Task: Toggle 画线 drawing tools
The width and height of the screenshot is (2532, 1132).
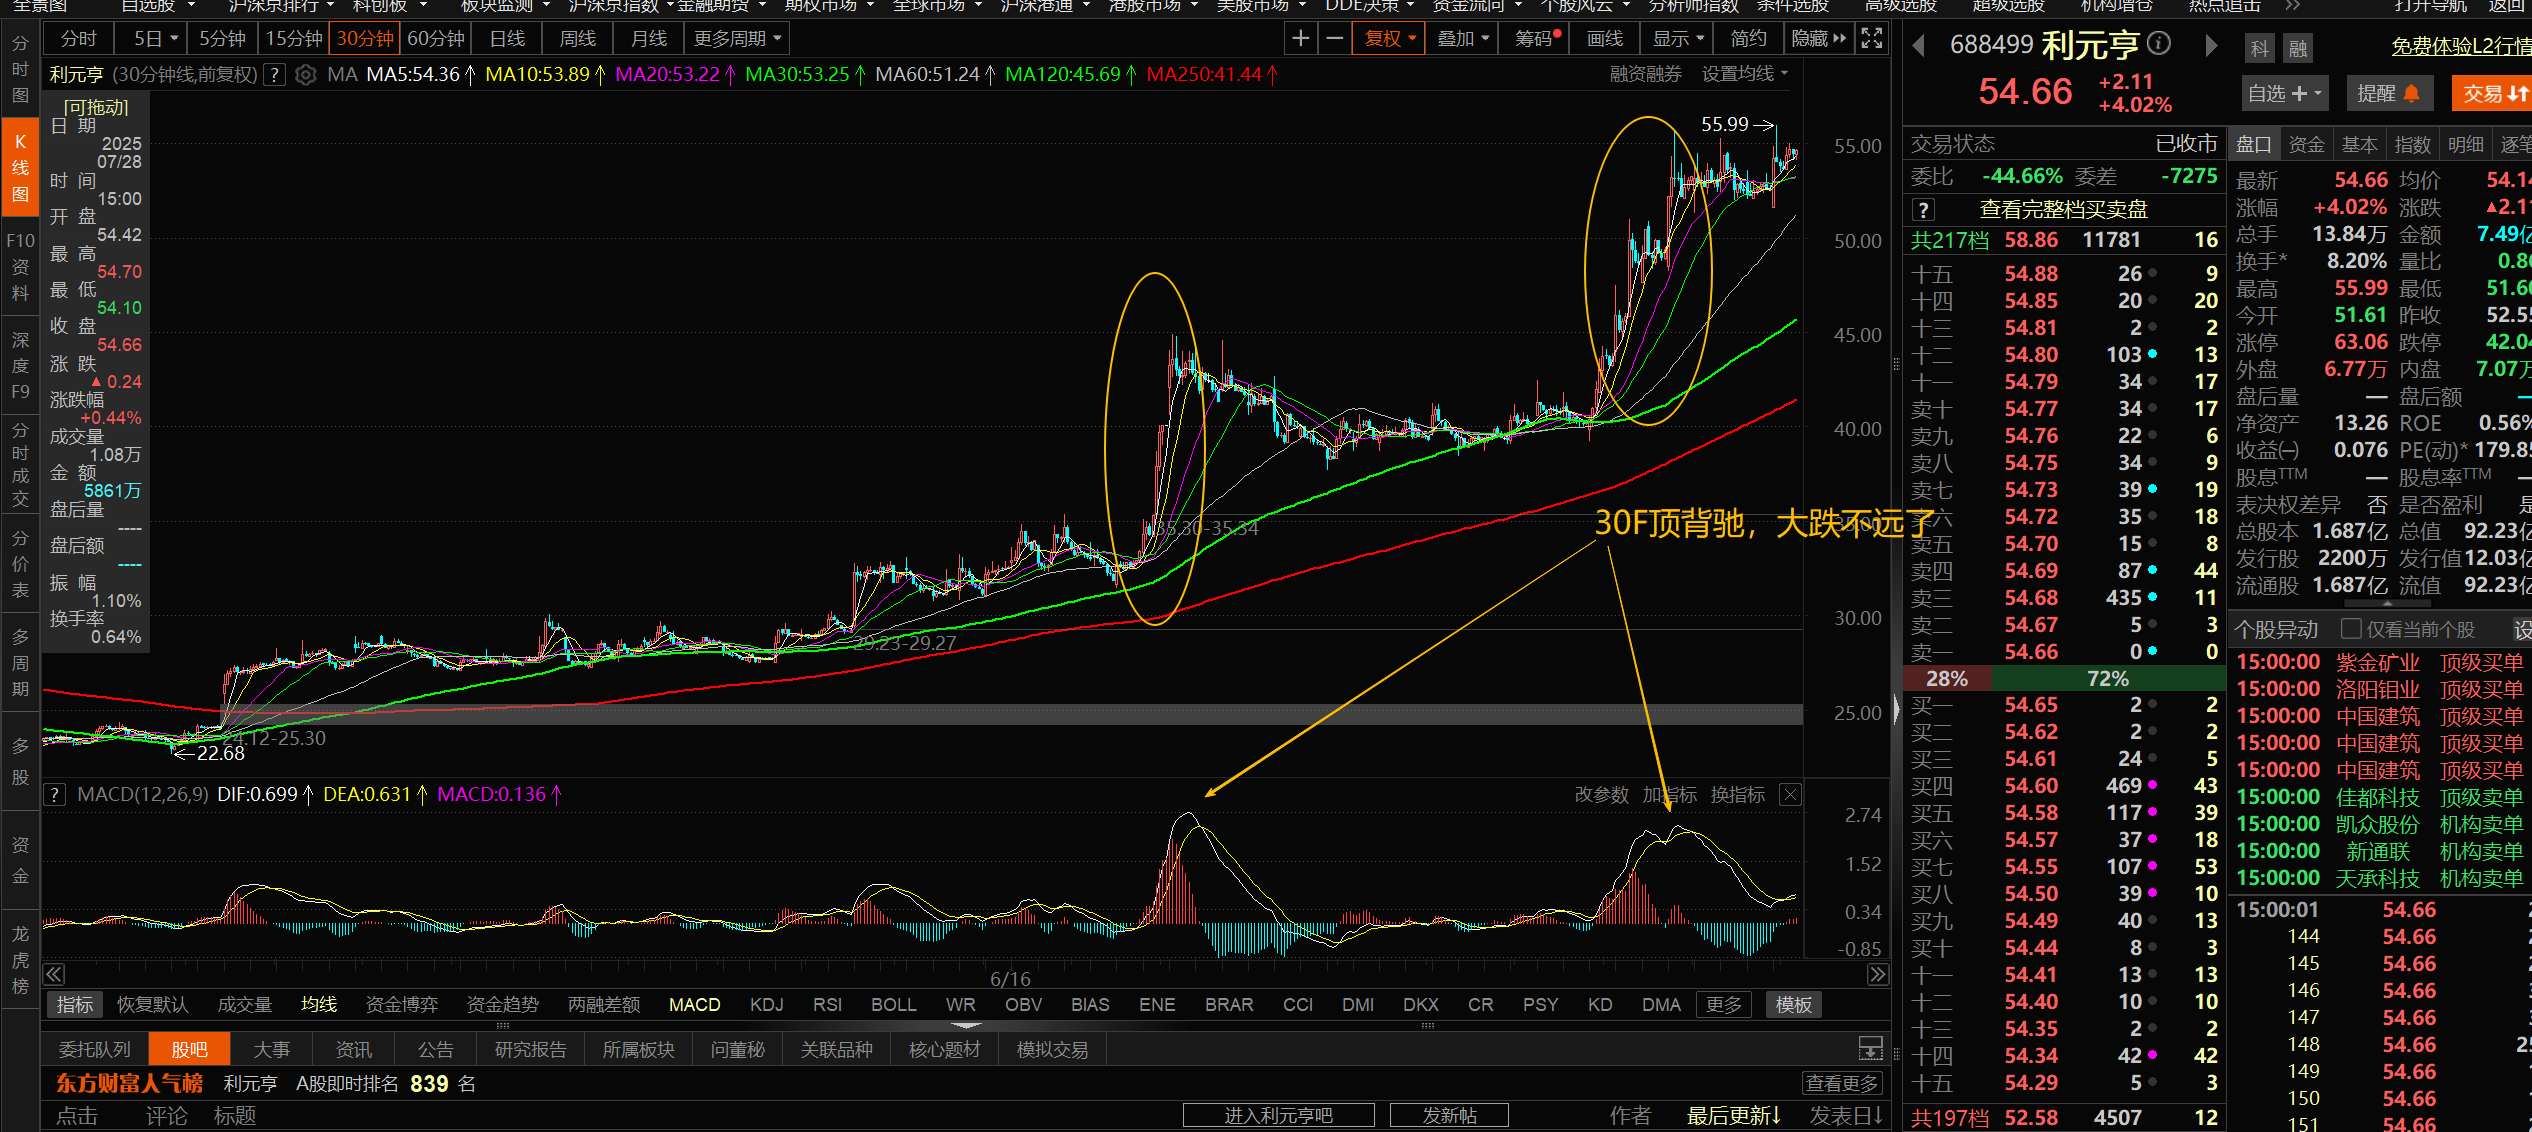Action: [1604, 39]
